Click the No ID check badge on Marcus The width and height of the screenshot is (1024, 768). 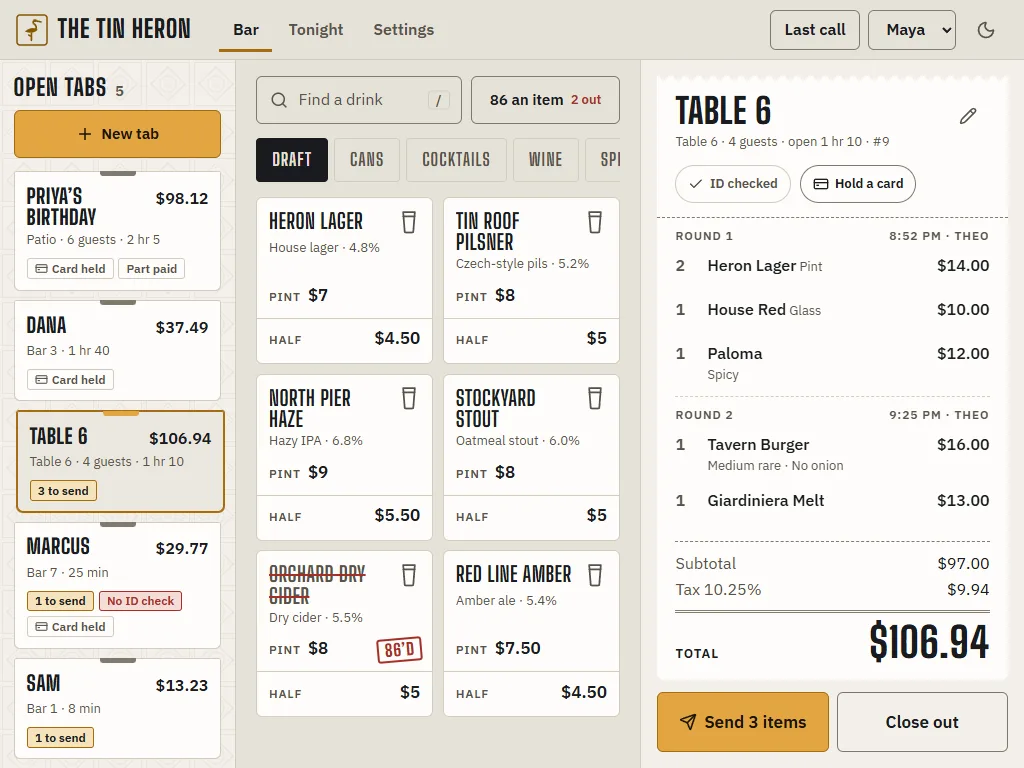(140, 601)
